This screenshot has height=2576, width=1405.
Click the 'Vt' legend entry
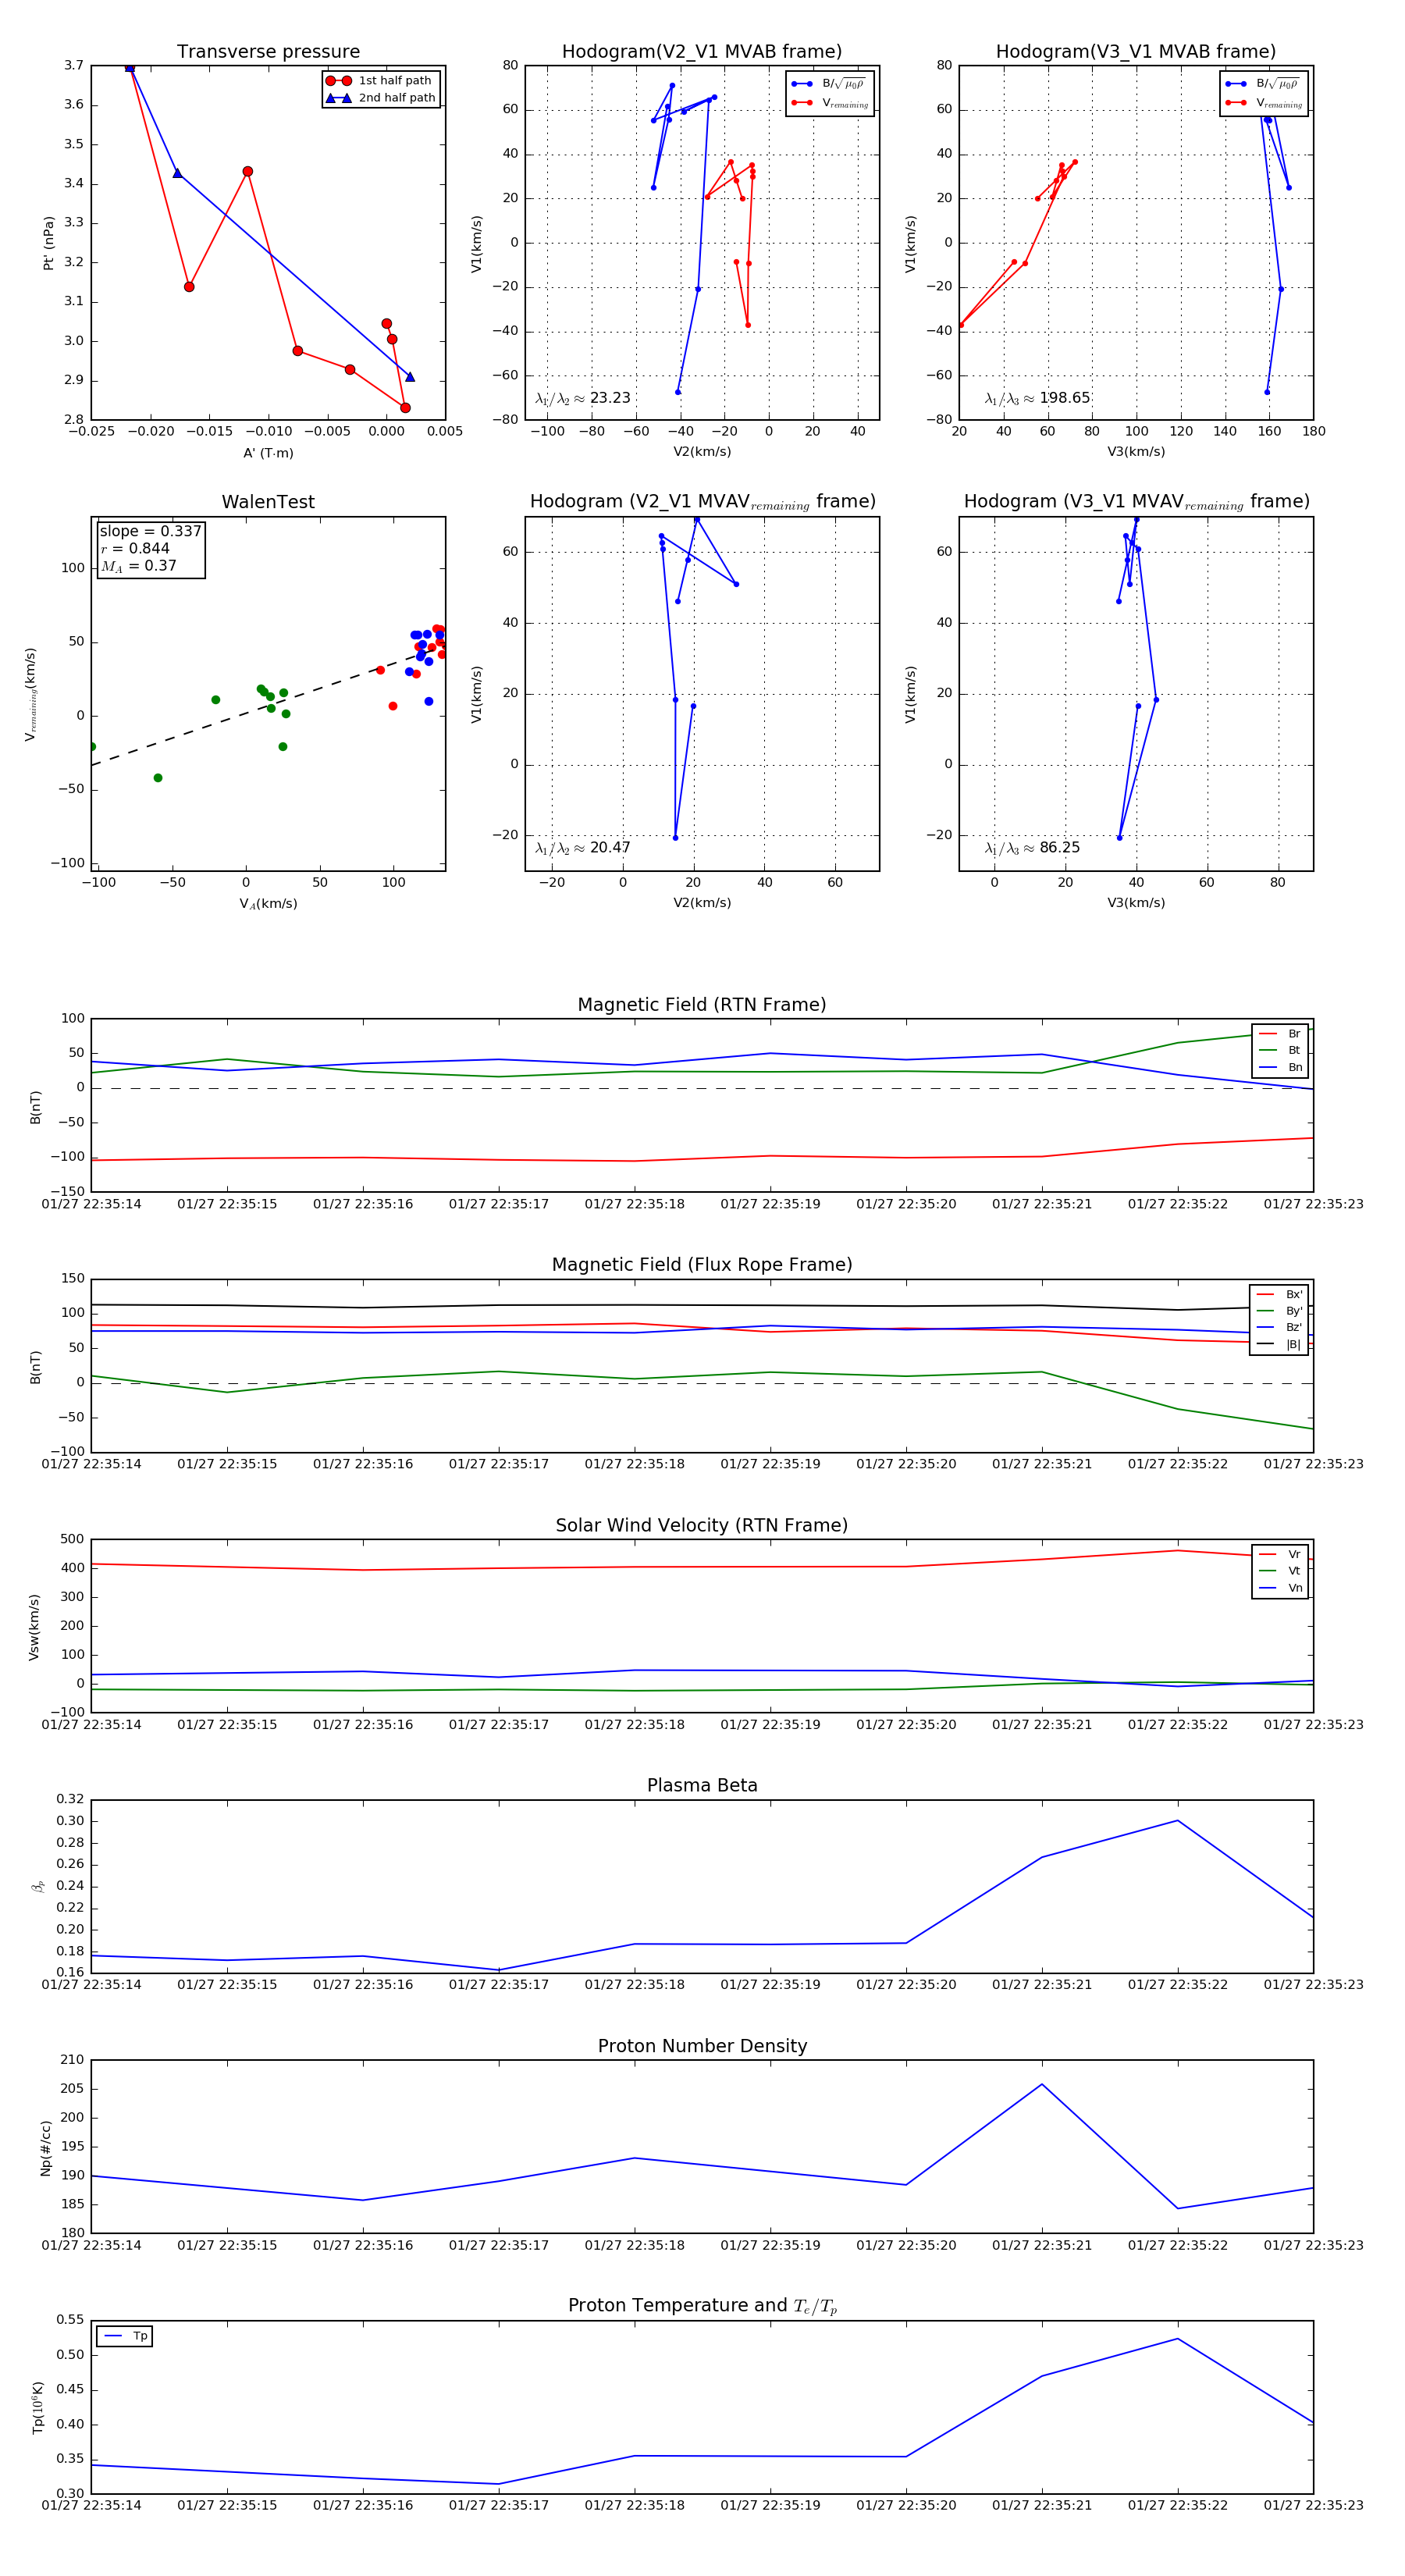click(x=1280, y=1571)
